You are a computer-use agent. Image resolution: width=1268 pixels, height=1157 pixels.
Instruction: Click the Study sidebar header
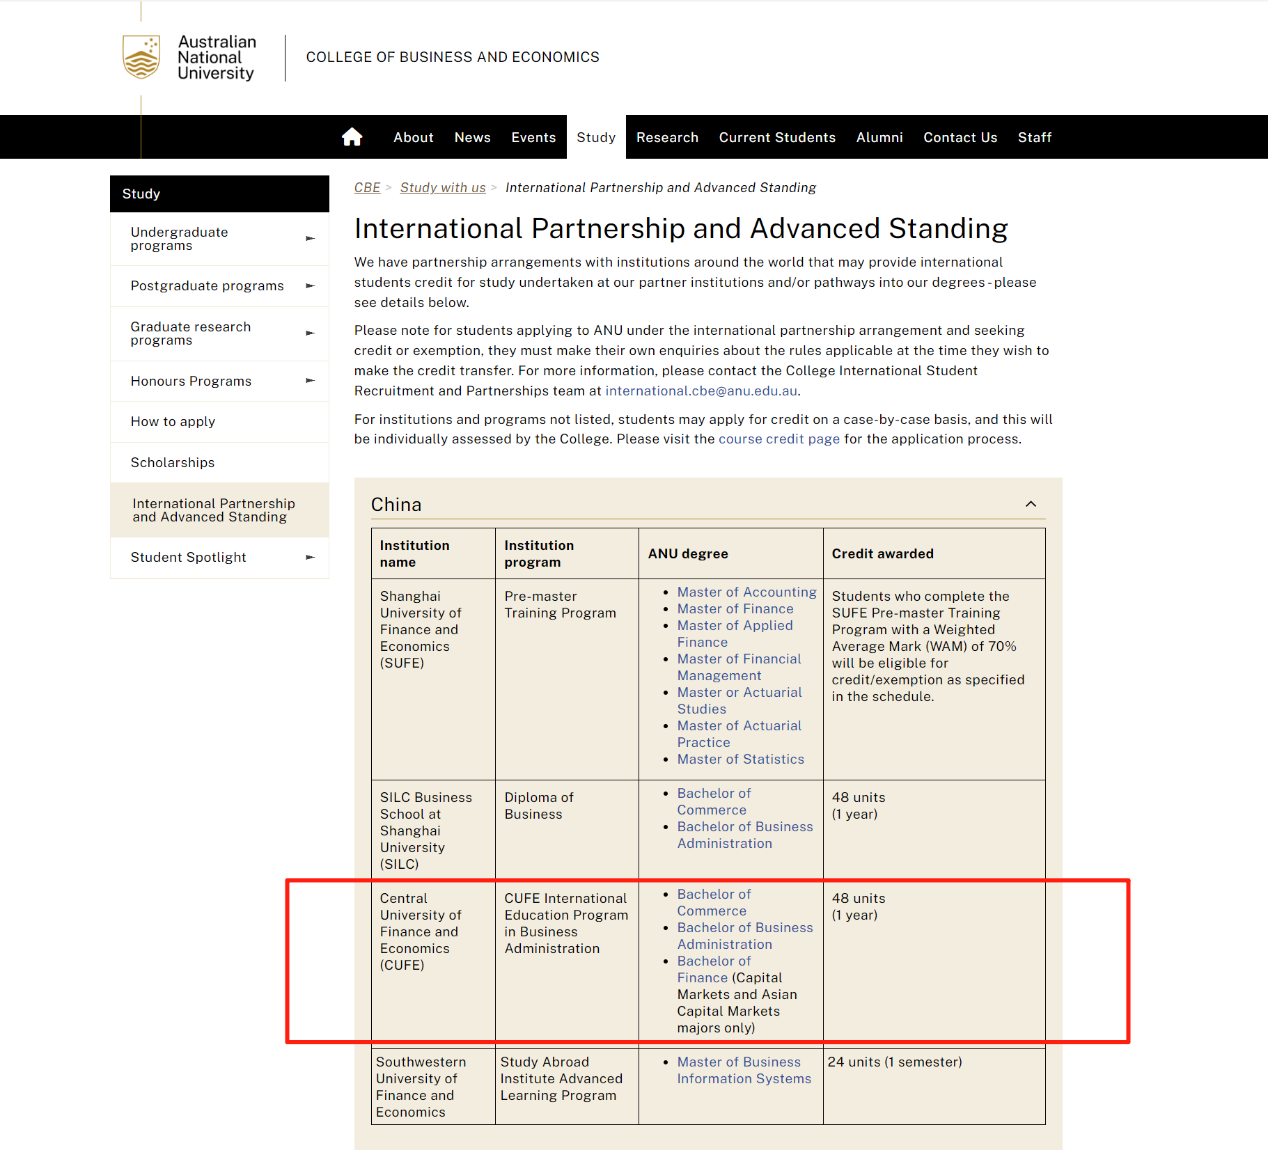pyautogui.click(x=219, y=194)
